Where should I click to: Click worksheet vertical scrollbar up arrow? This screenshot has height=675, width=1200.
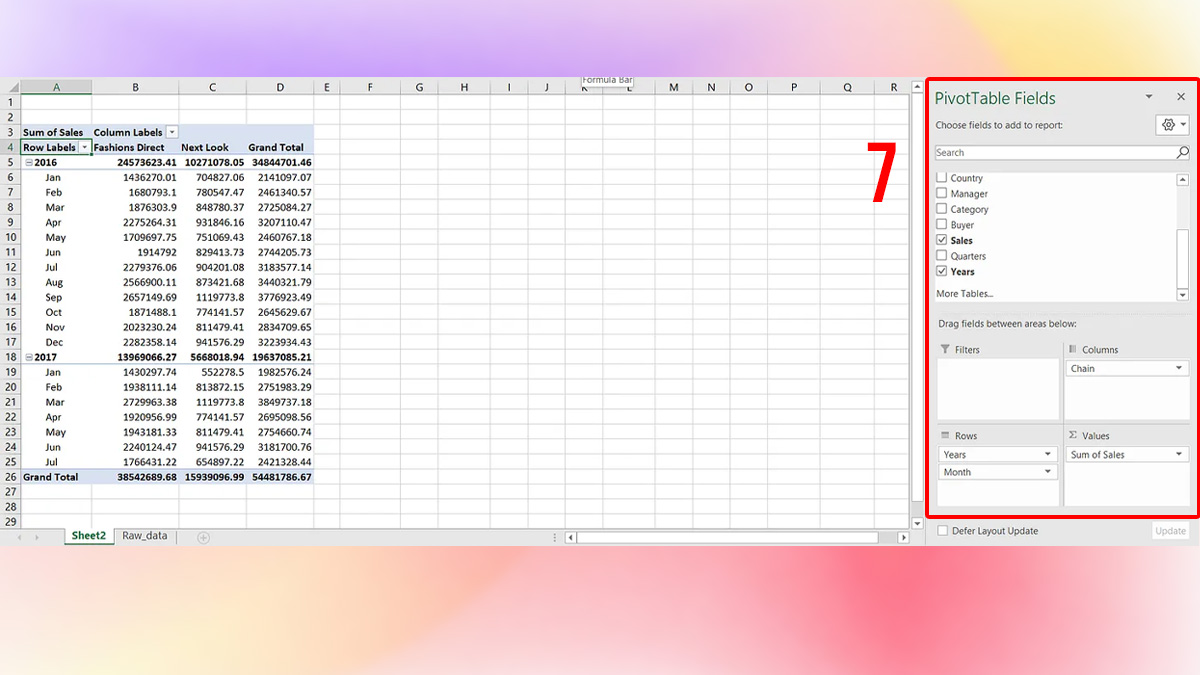coord(918,88)
